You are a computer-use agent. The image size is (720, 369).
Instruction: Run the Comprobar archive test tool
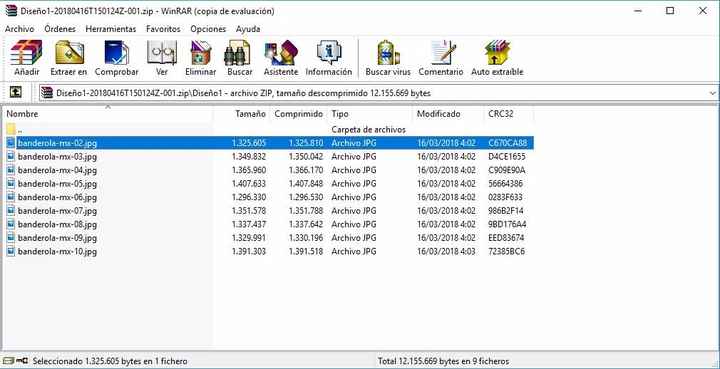[x=117, y=58]
